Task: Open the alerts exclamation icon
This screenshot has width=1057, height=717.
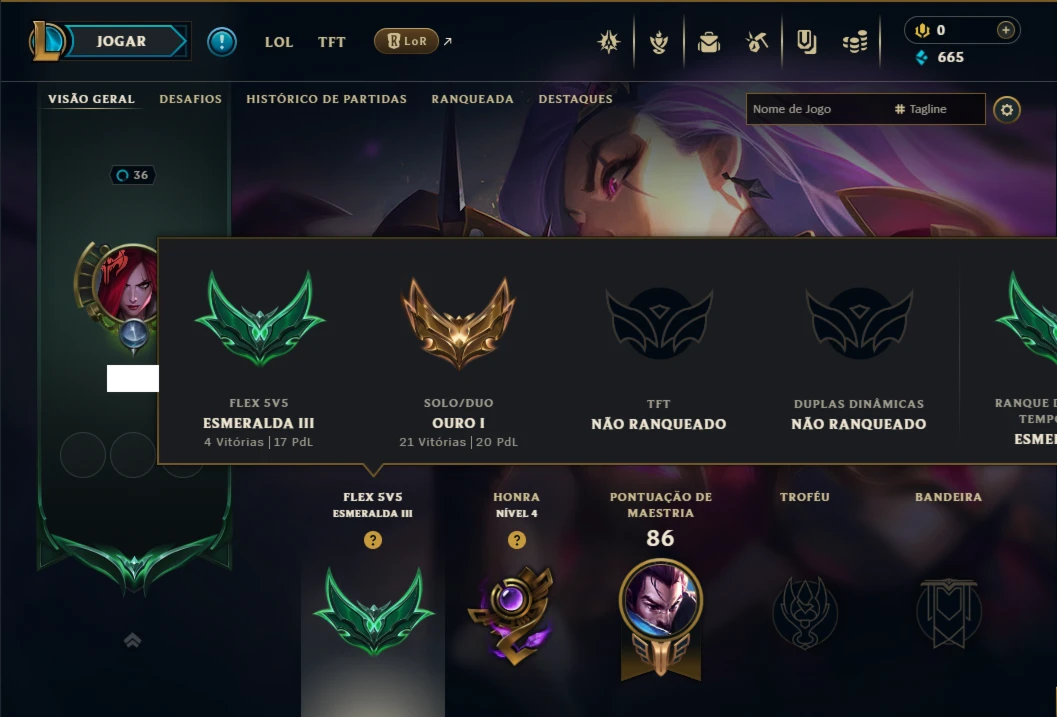Action: pos(222,42)
